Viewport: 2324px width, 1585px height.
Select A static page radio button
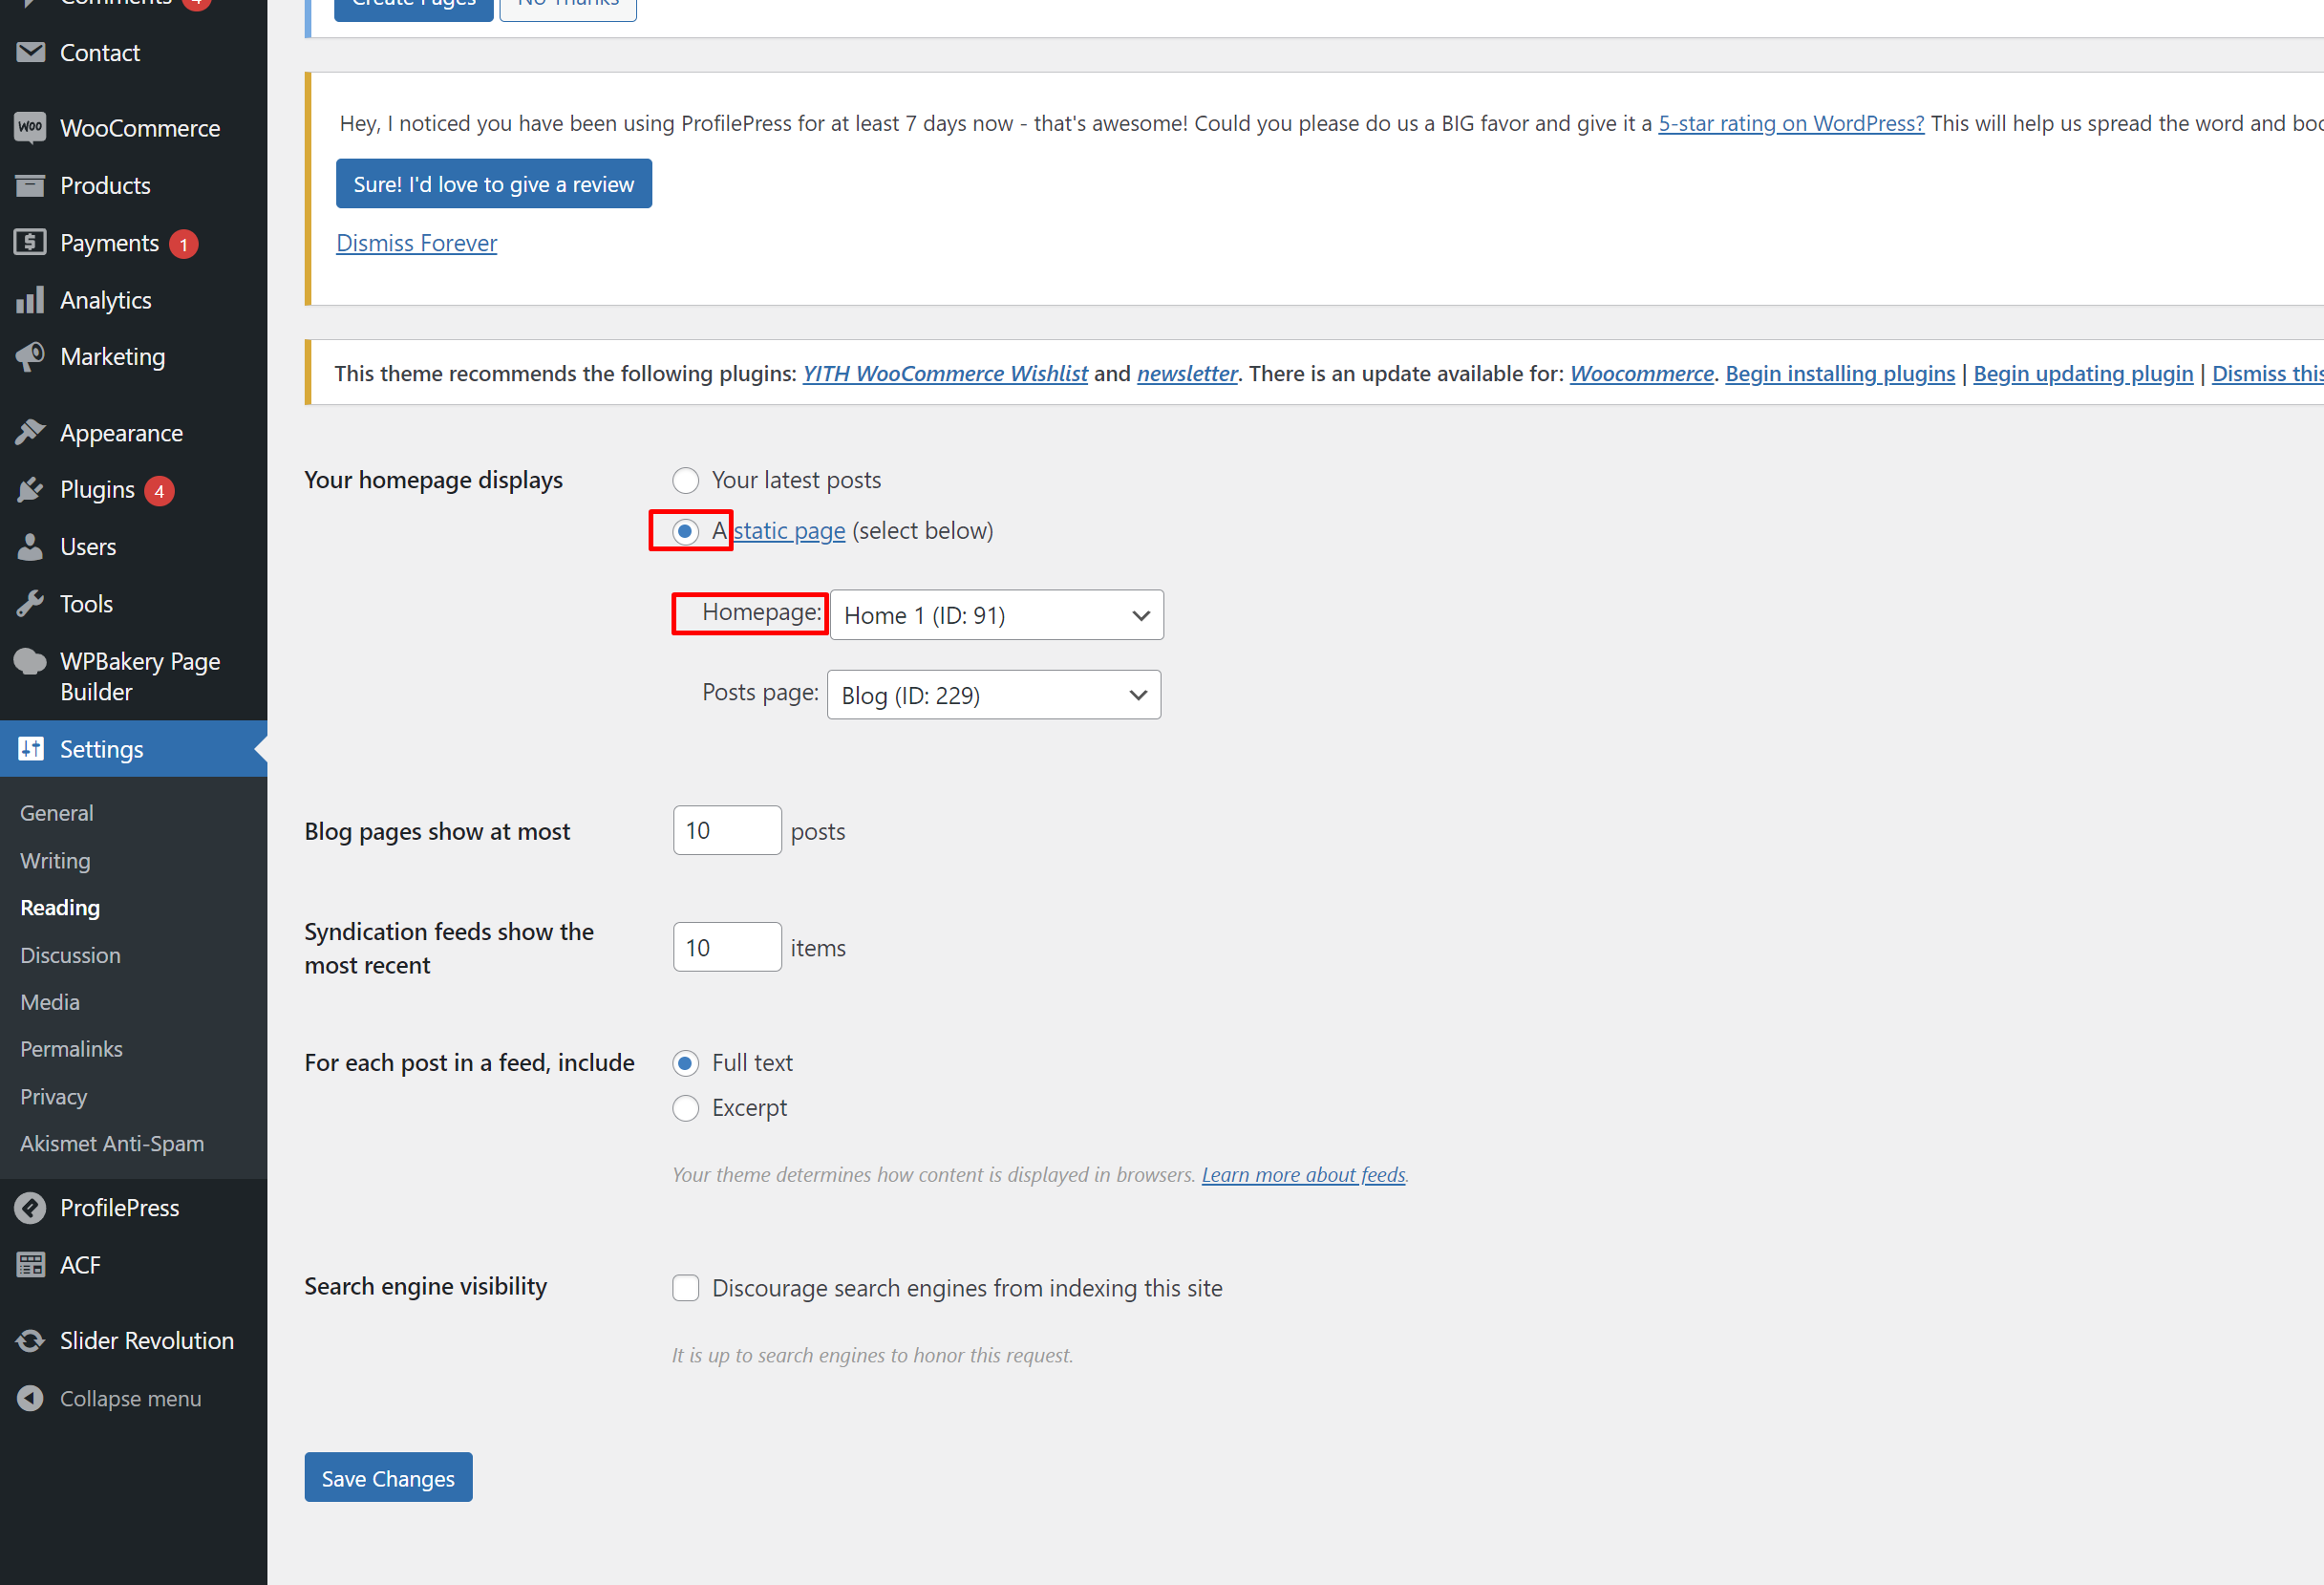pos(685,531)
